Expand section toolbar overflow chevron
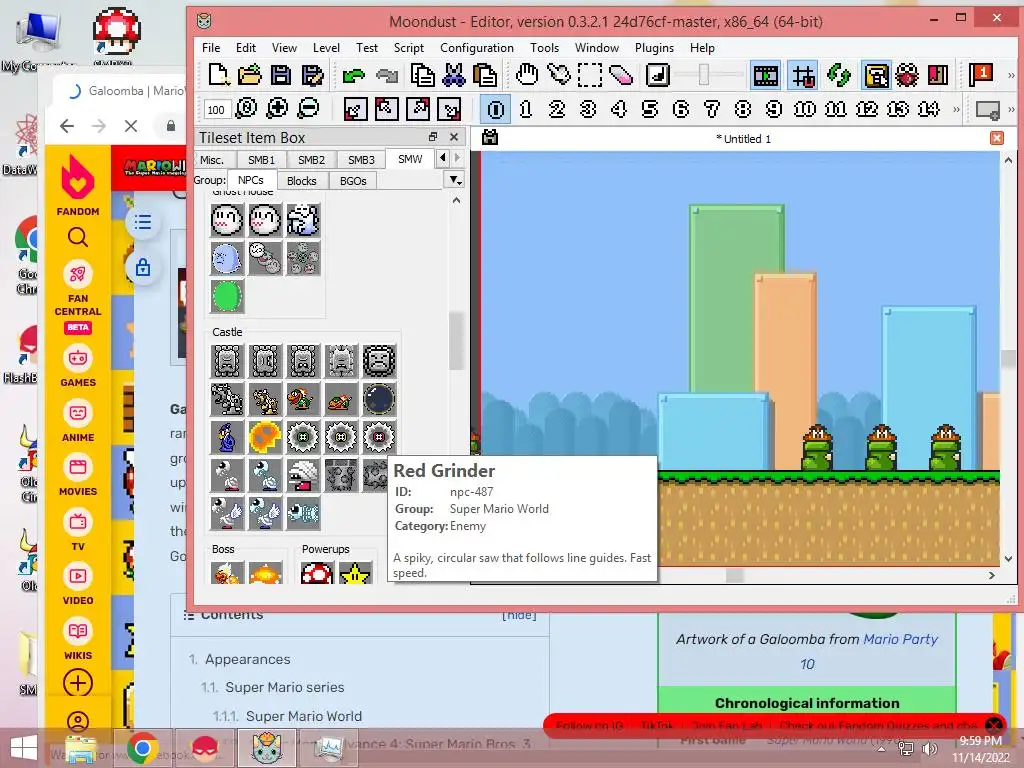 [x=956, y=108]
